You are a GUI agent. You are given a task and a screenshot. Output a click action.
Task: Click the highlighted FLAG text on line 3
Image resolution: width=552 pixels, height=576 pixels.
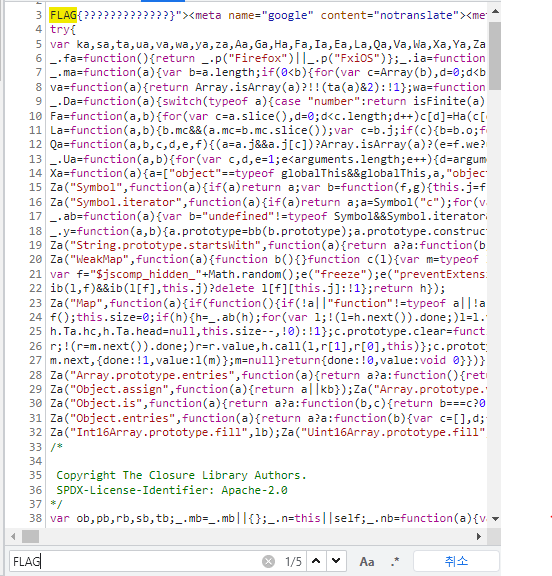(x=63, y=15)
